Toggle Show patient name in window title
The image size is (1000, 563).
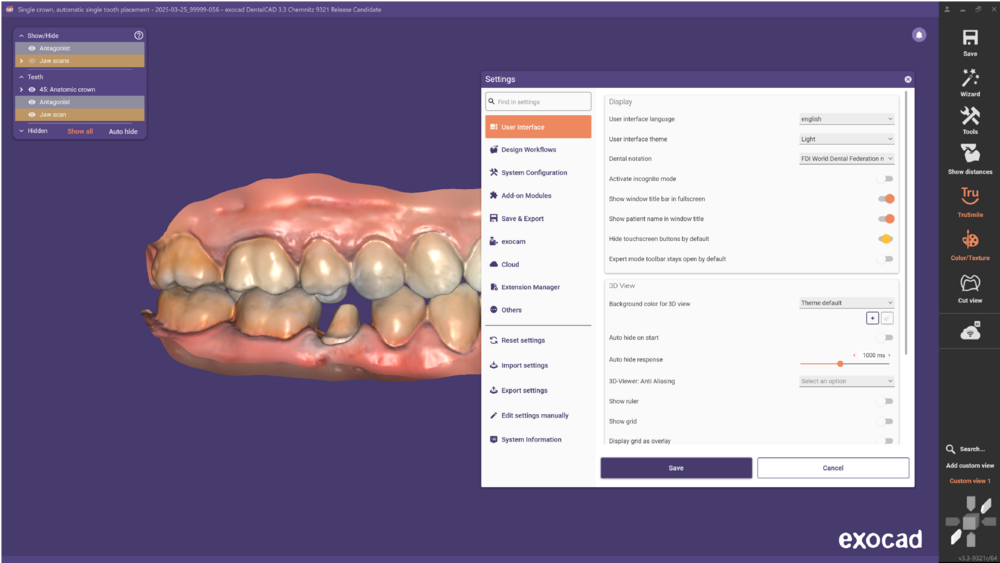coord(886,219)
